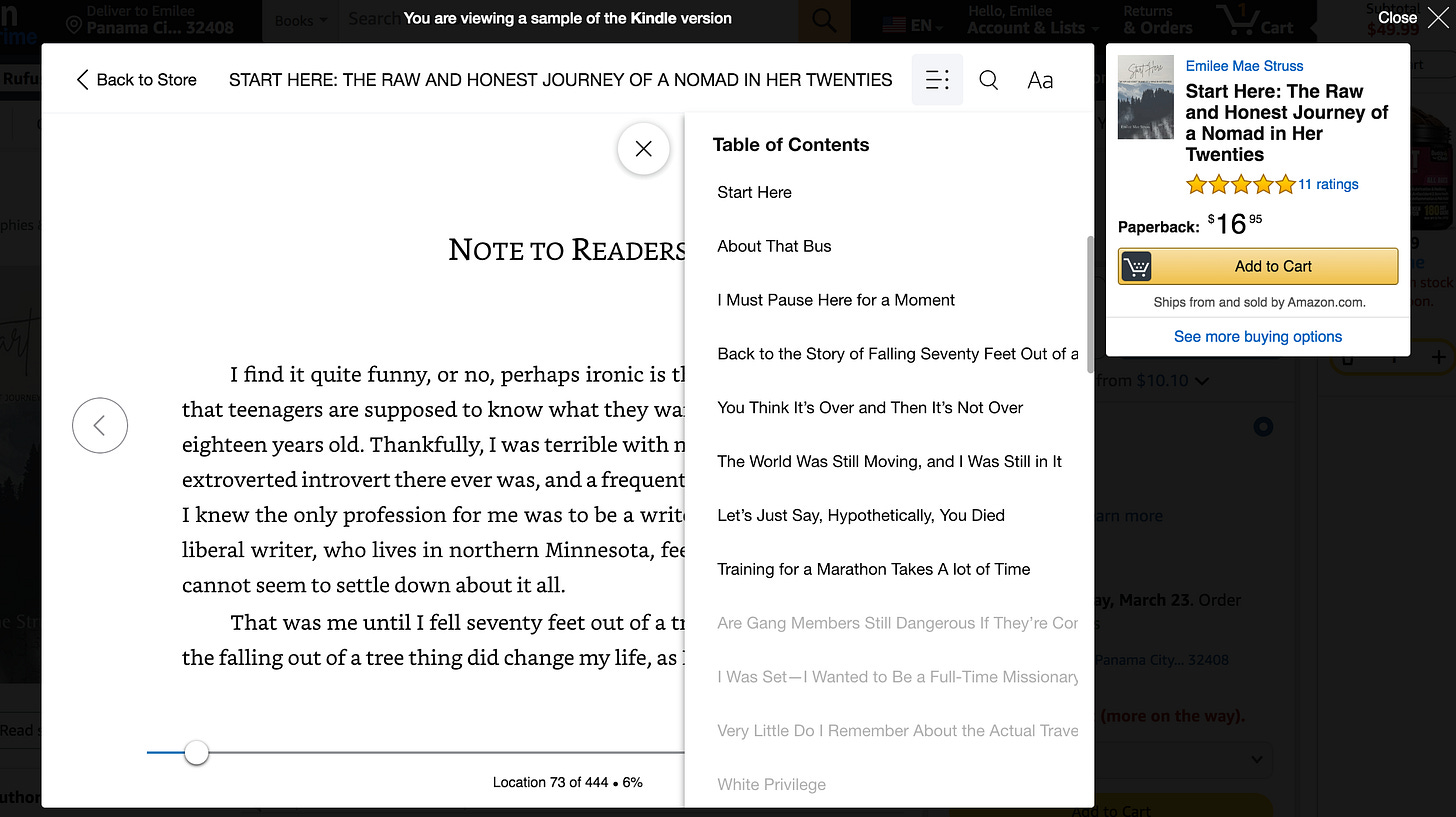Open the book search magnifier
Image resolution: width=1456 pixels, height=817 pixels.
tap(988, 80)
